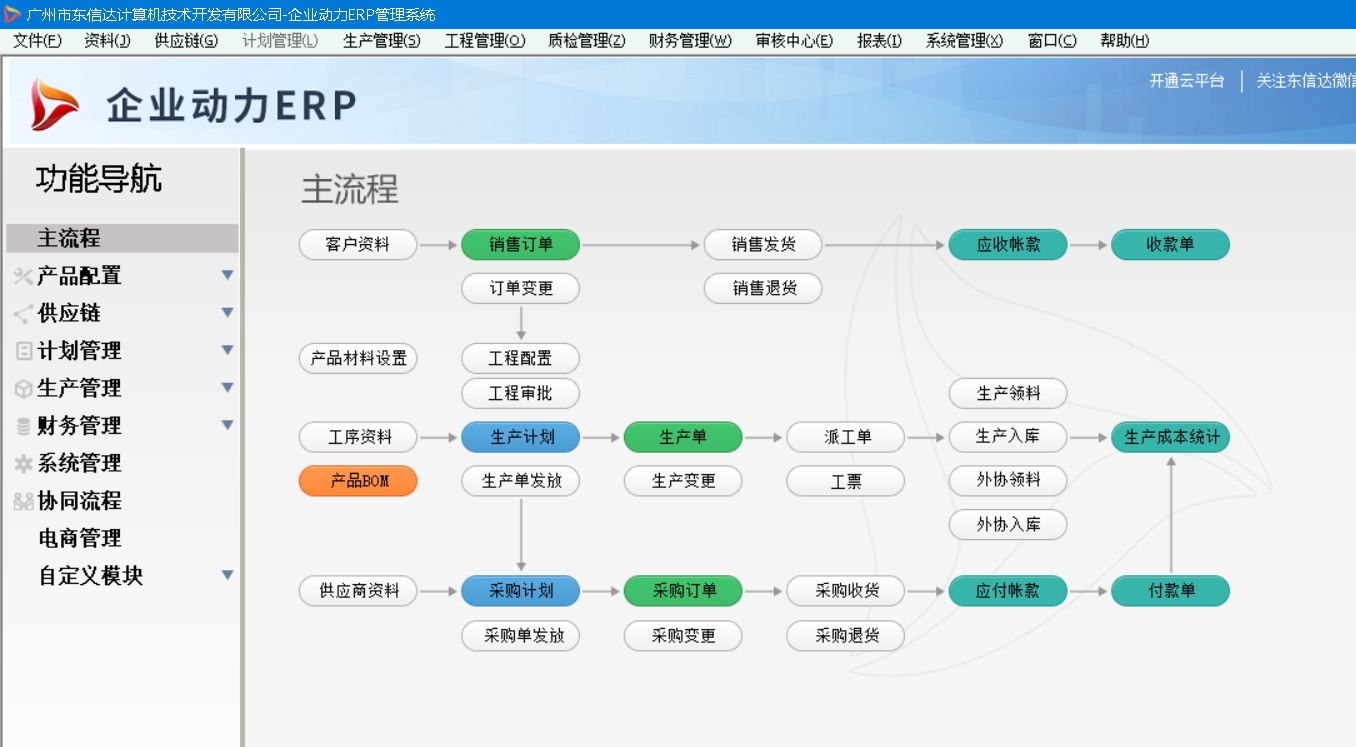This screenshot has height=747, width=1356.
Task: Click the 开通云平台 link
Action: click(x=1186, y=82)
